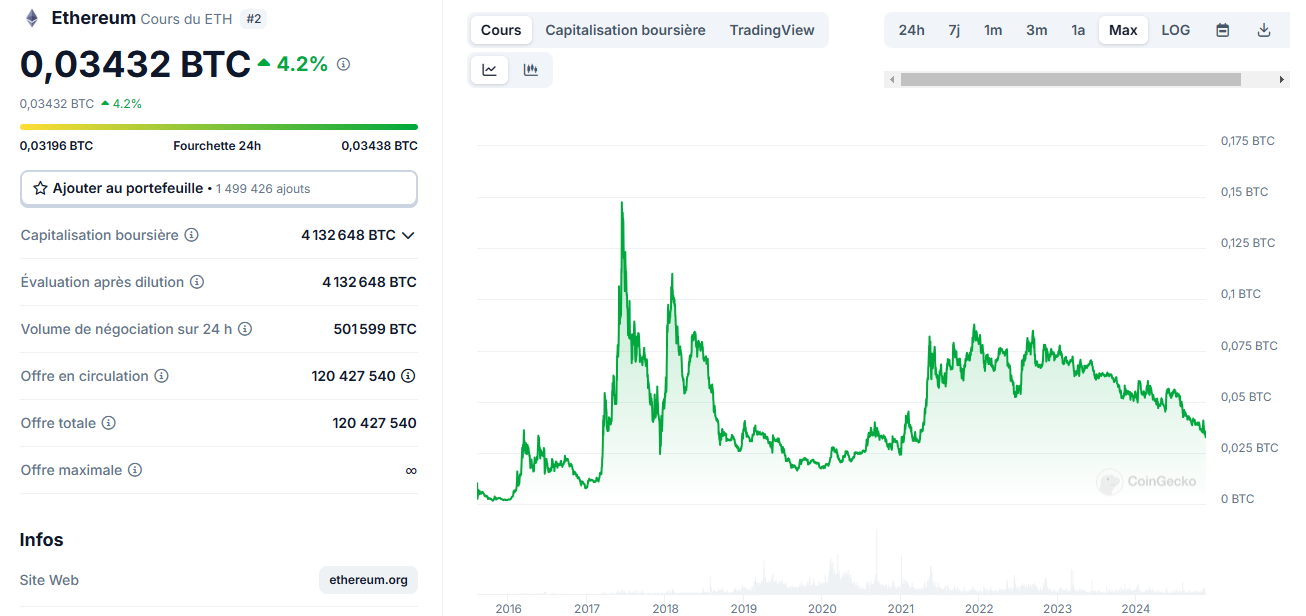
Task: Click the scrollbar left arrow
Action: 892,80
